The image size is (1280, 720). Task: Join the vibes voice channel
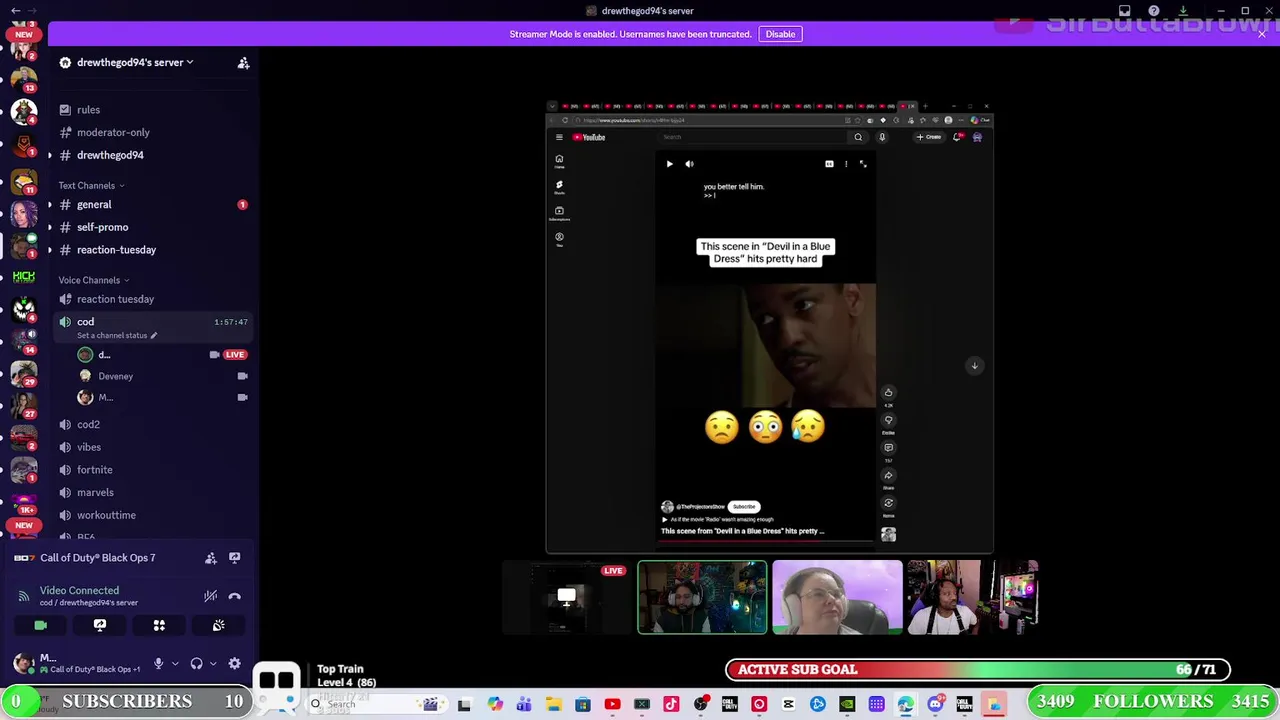pos(150,447)
